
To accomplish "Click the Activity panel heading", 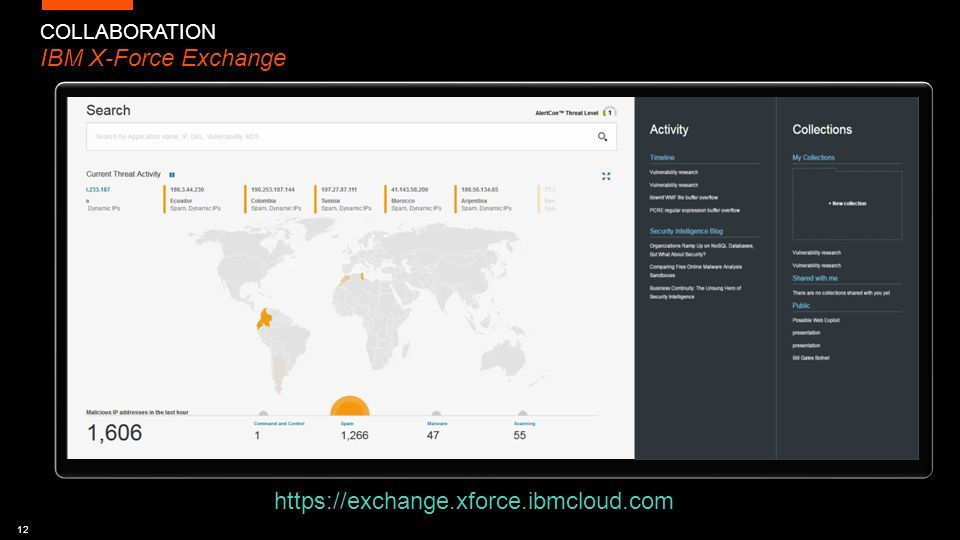I will point(669,130).
